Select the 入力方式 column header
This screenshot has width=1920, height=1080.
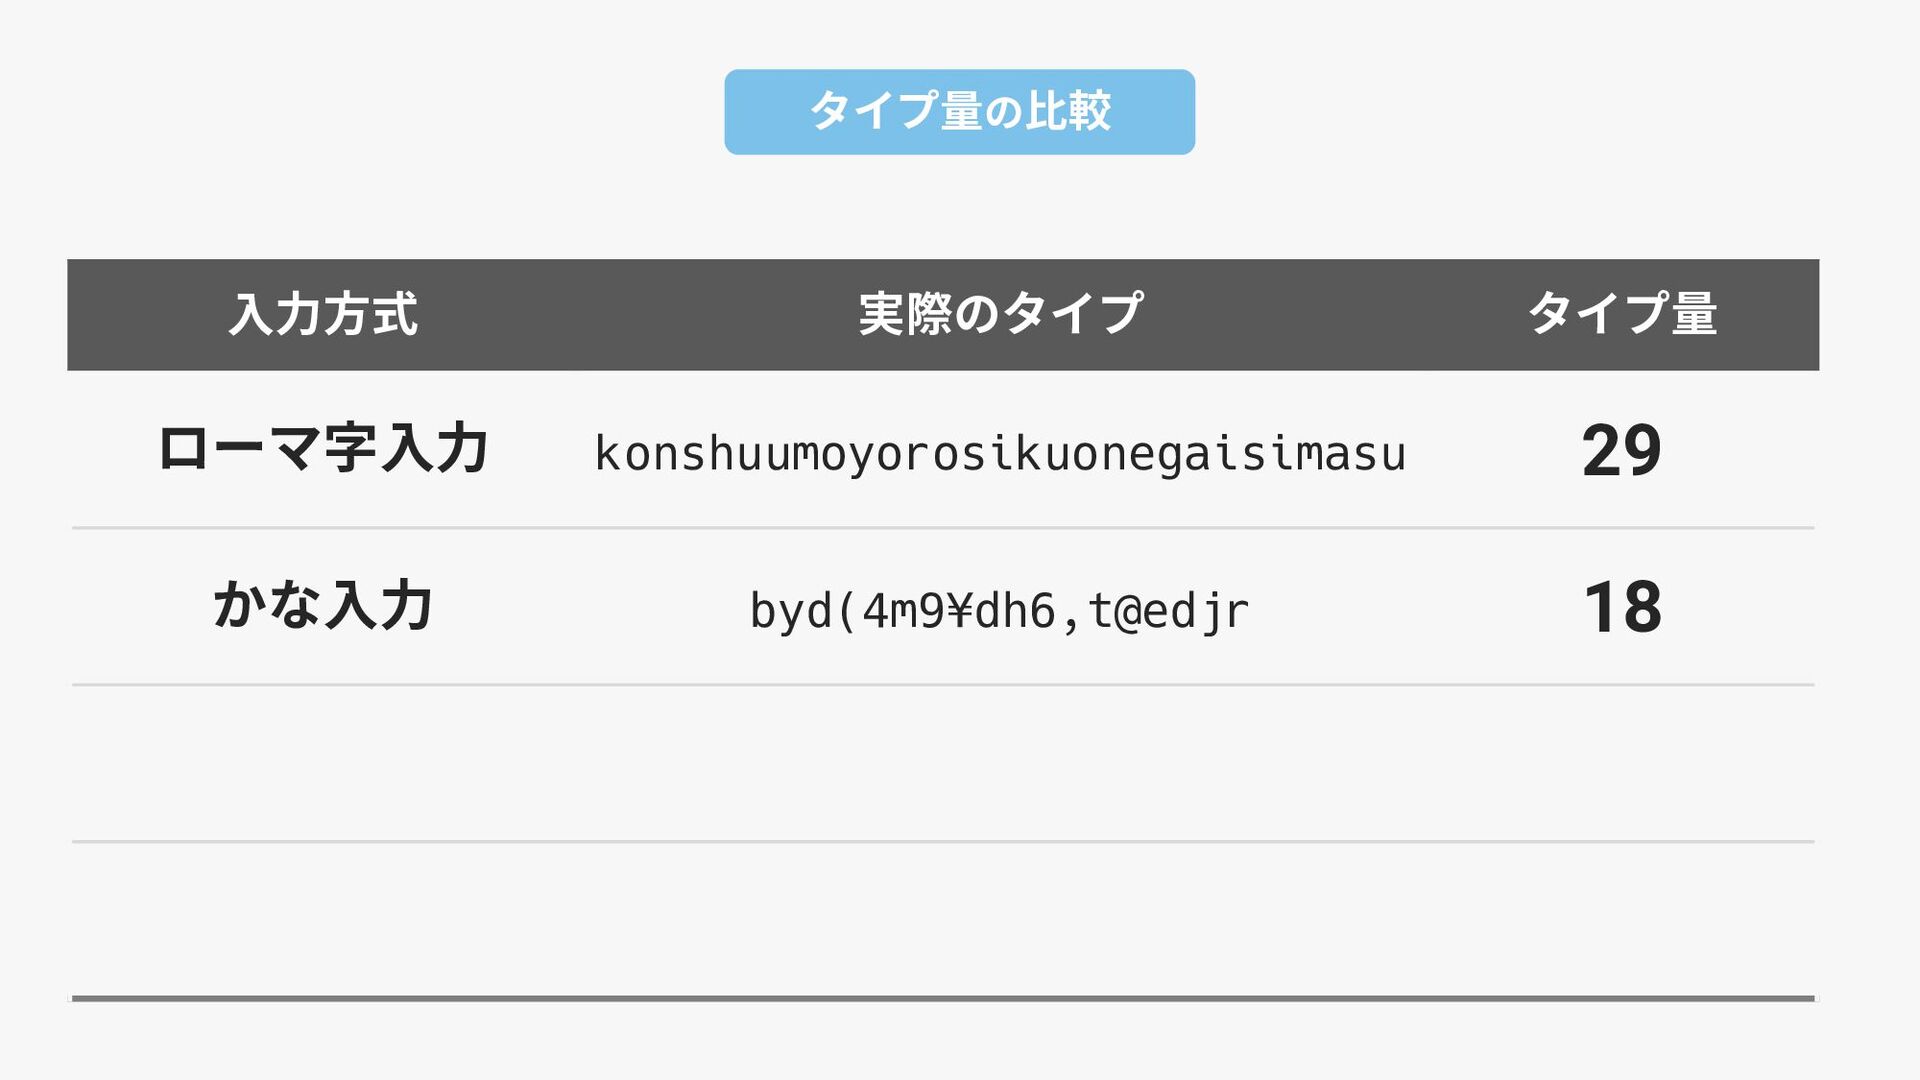323,314
